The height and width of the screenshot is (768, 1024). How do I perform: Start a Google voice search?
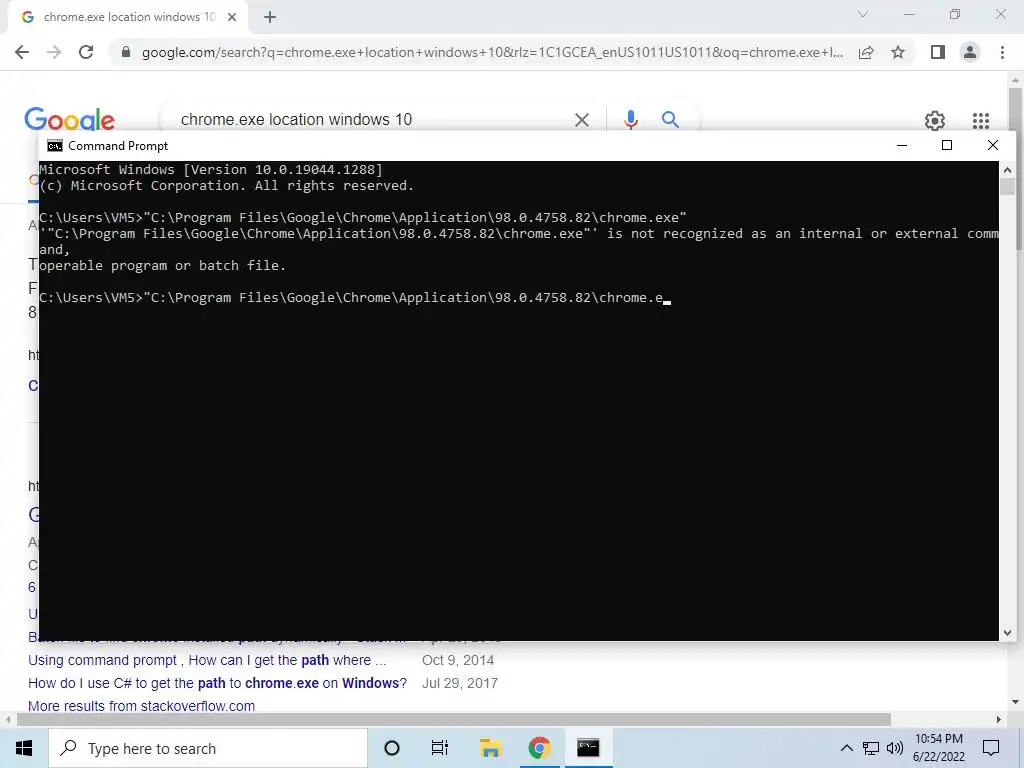[630, 120]
